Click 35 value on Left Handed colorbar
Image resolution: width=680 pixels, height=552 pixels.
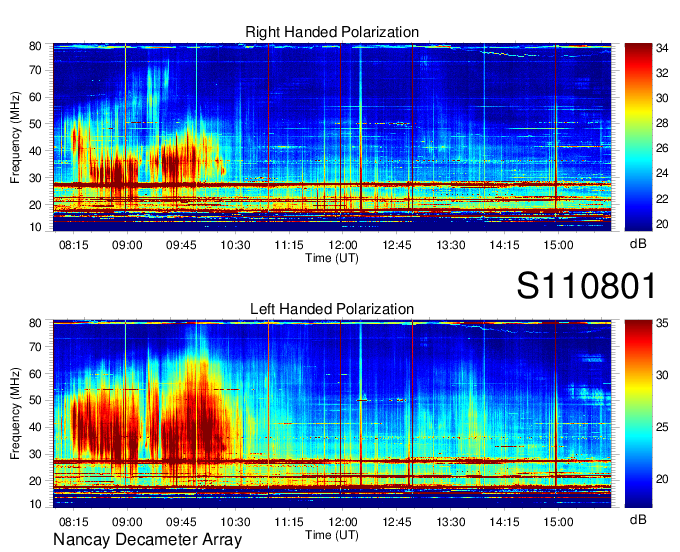click(x=662, y=323)
